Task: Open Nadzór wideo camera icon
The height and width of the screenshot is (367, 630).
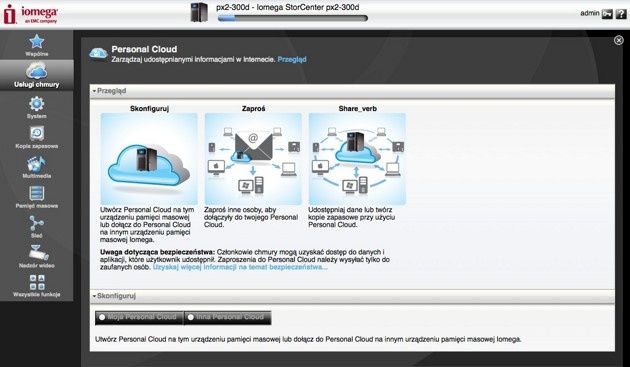Action: click(38, 253)
